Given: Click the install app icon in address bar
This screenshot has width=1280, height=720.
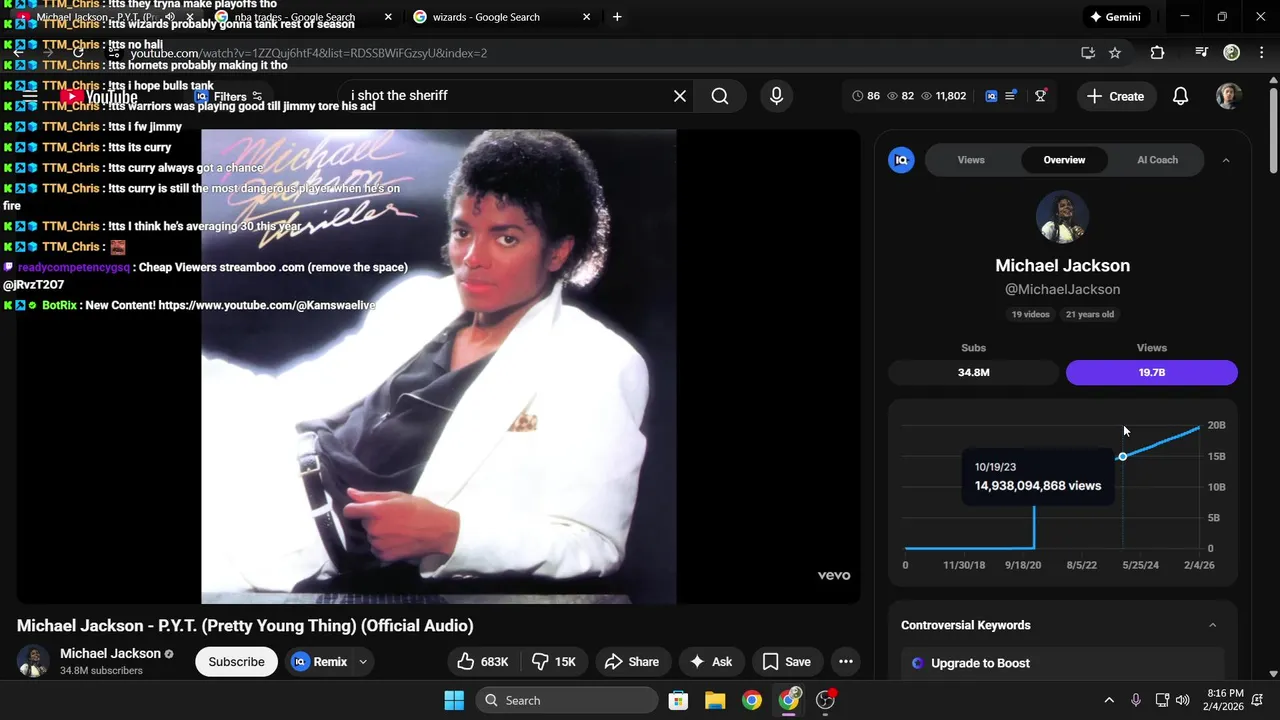Looking at the screenshot, I should 1088,53.
